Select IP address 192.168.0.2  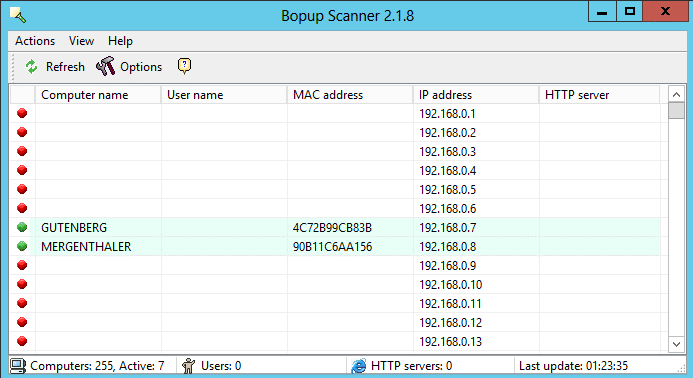447,133
